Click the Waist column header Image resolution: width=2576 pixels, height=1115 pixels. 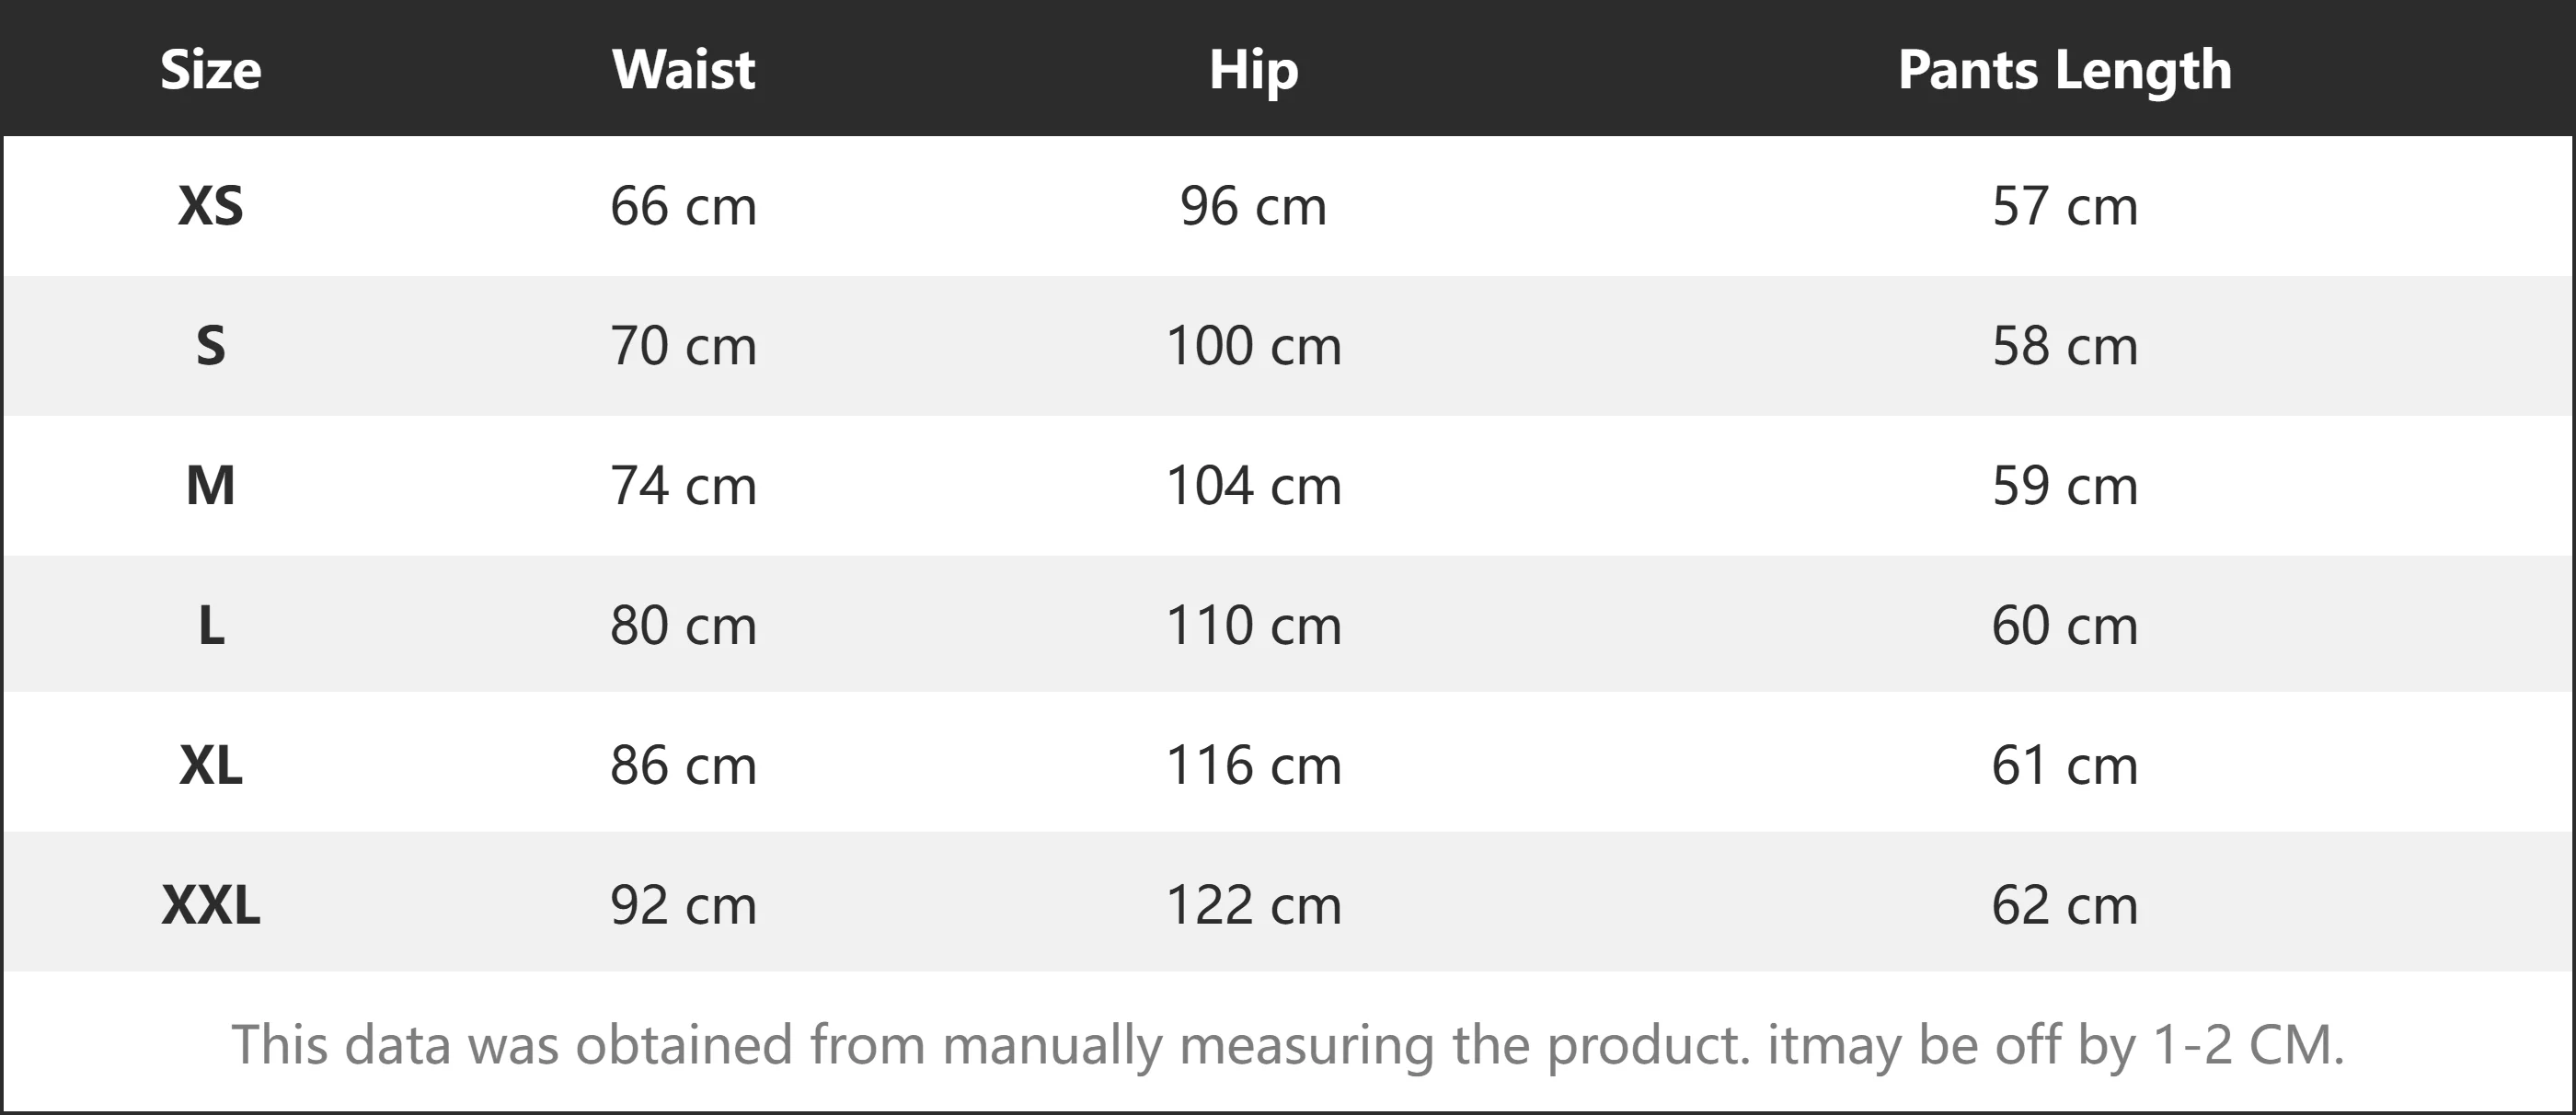coord(683,70)
